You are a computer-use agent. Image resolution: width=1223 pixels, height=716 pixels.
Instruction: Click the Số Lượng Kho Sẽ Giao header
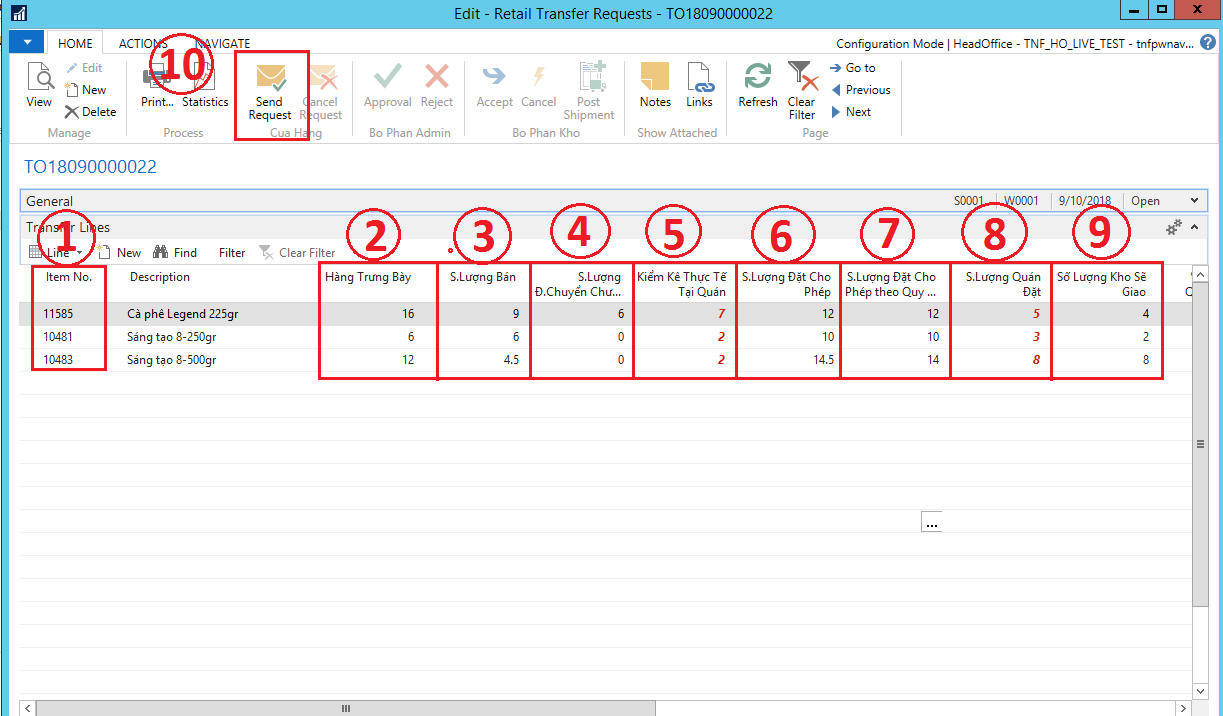tap(1102, 284)
